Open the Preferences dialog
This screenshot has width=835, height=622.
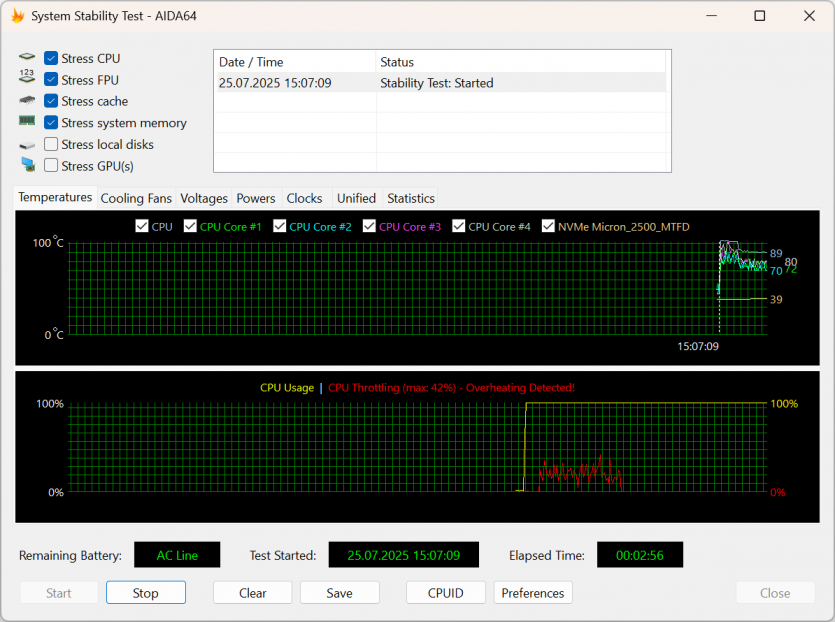[533, 593]
